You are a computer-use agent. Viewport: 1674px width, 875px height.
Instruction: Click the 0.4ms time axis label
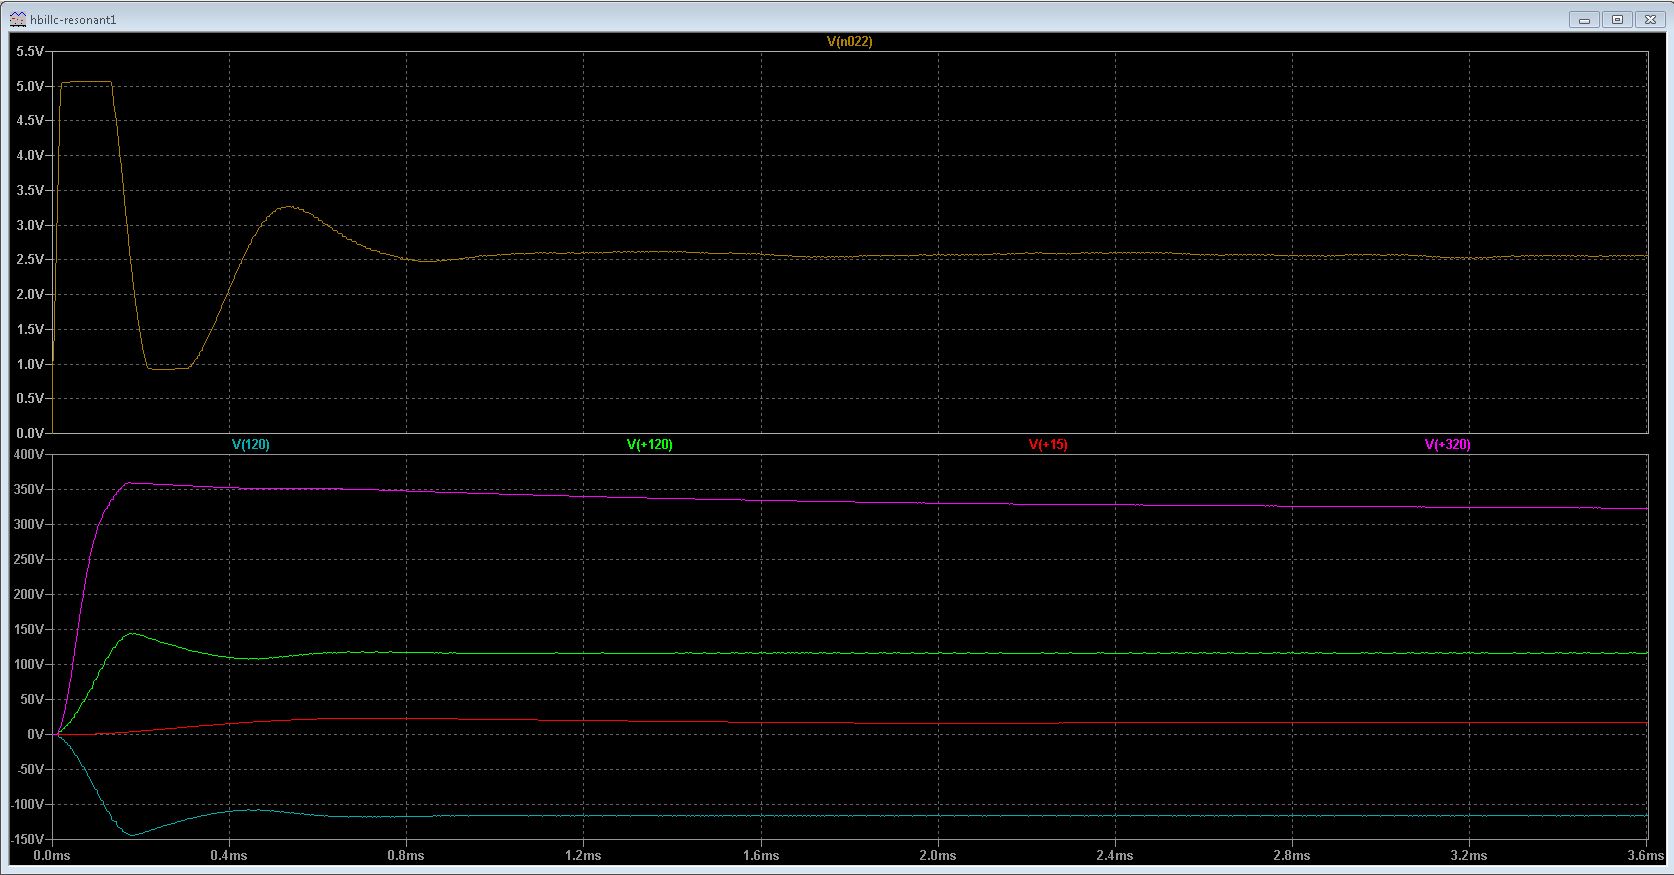tap(229, 856)
